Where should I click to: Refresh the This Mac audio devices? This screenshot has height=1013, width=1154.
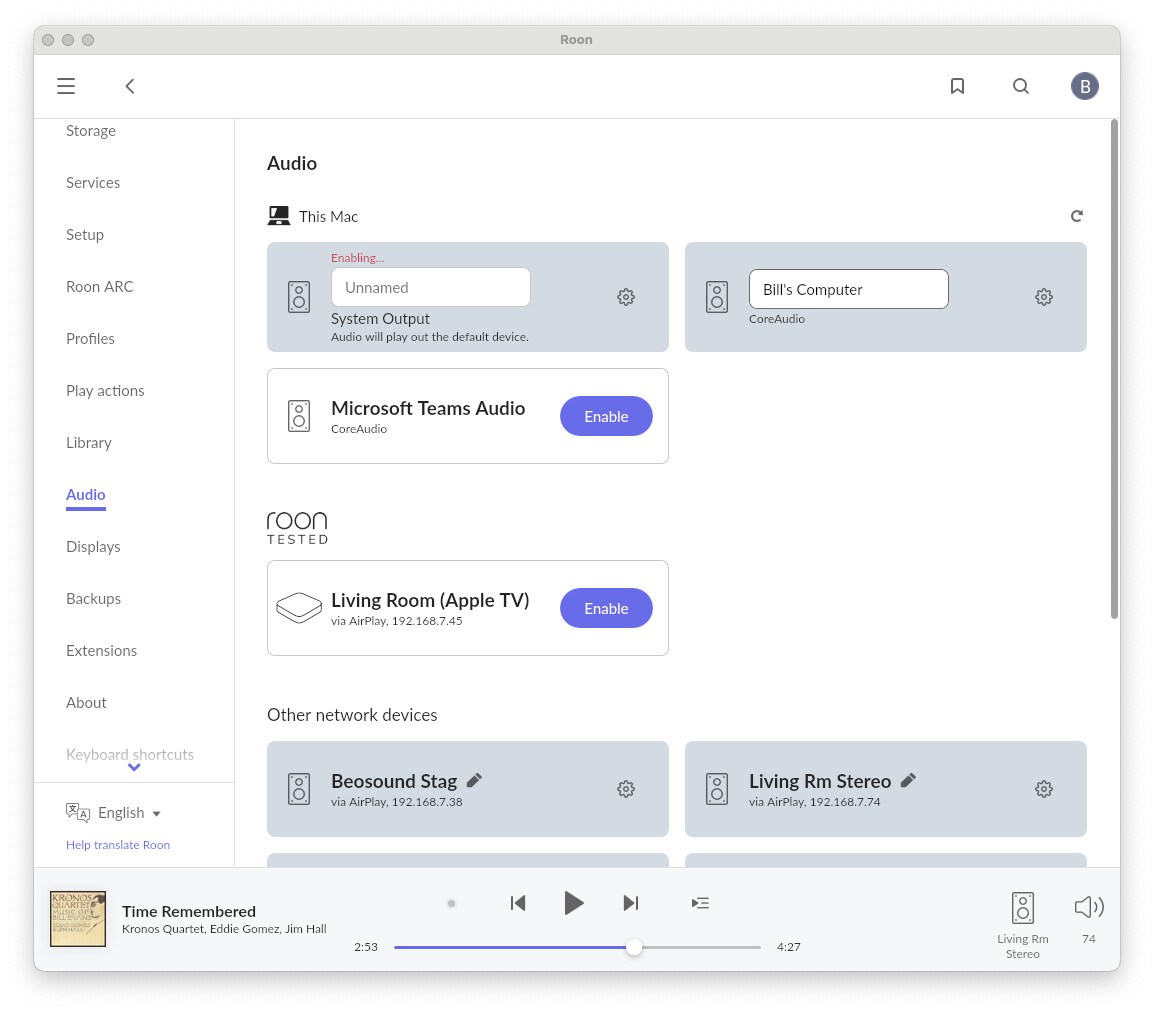click(x=1077, y=216)
